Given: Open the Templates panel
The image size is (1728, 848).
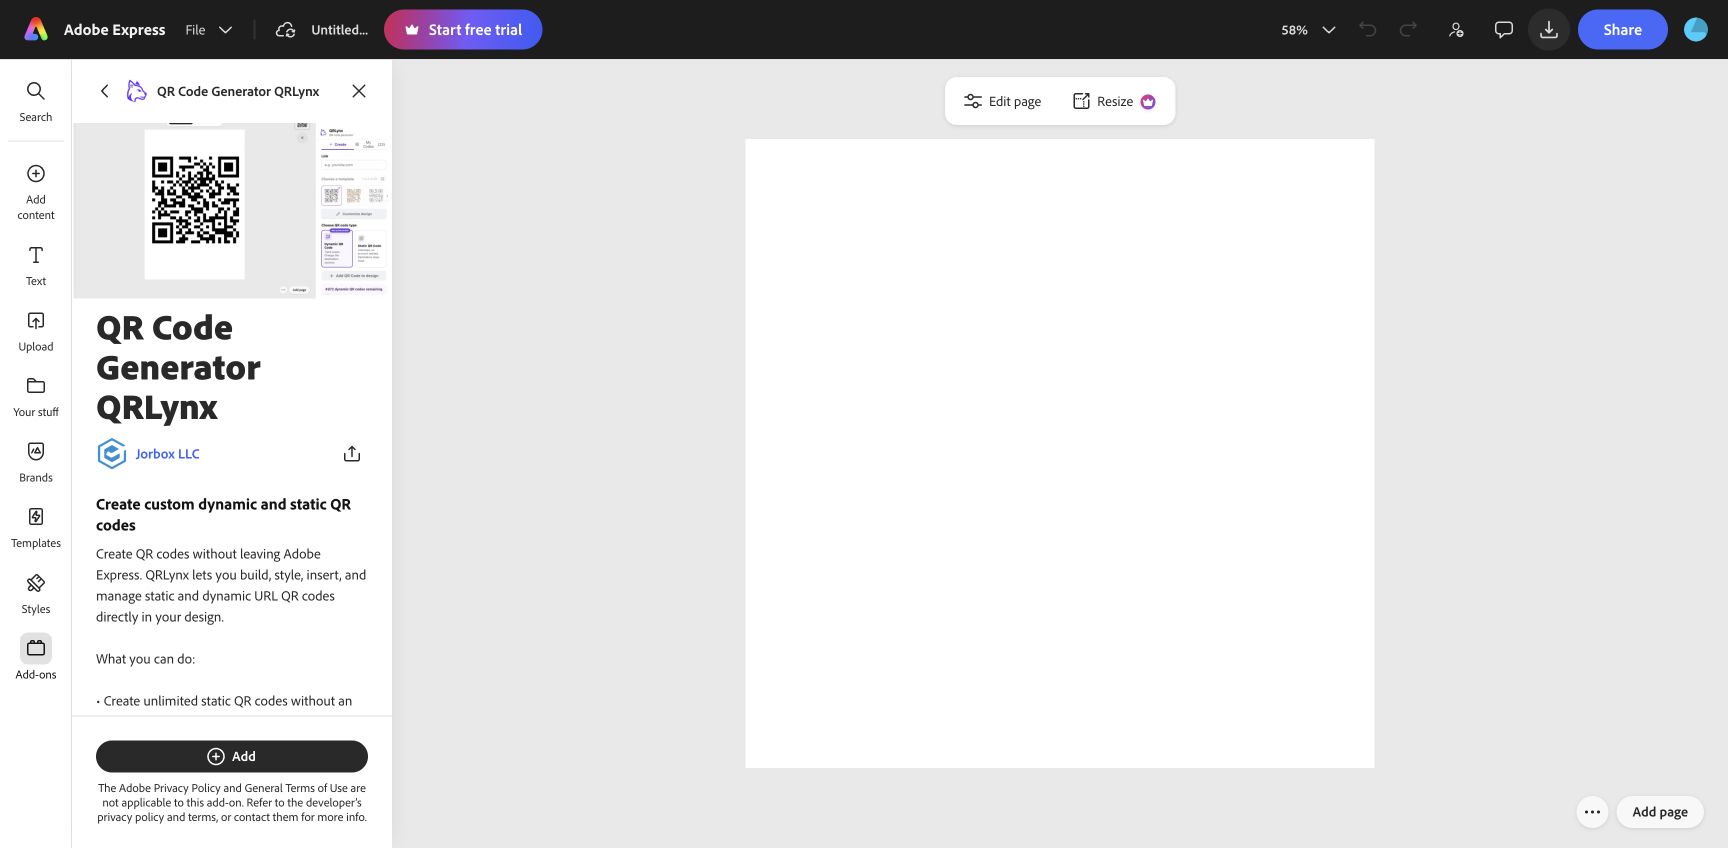Looking at the screenshot, I should click(36, 528).
